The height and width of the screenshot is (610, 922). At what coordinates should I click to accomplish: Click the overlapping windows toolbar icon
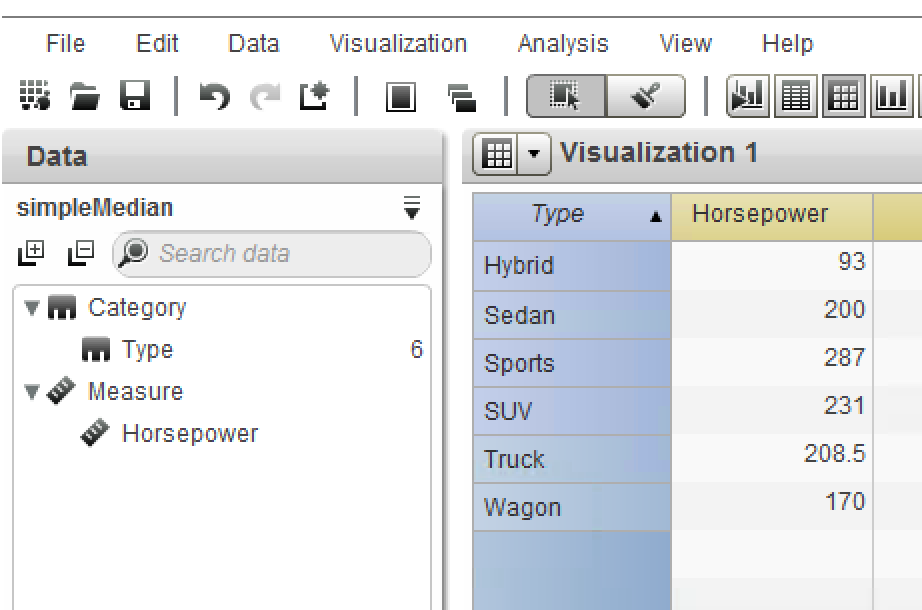click(462, 97)
